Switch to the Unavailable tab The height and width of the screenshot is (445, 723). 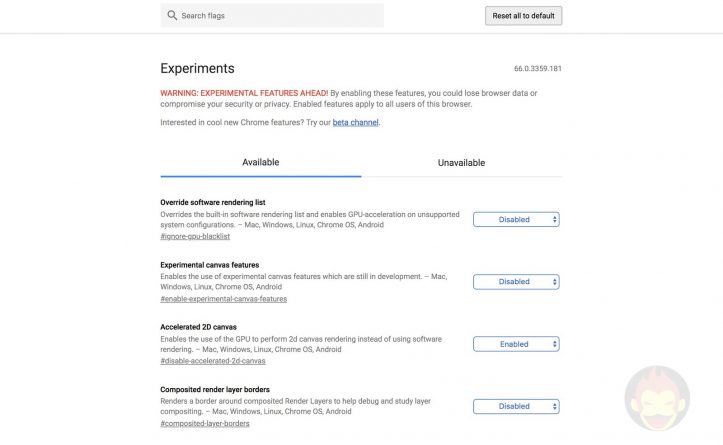[461, 162]
